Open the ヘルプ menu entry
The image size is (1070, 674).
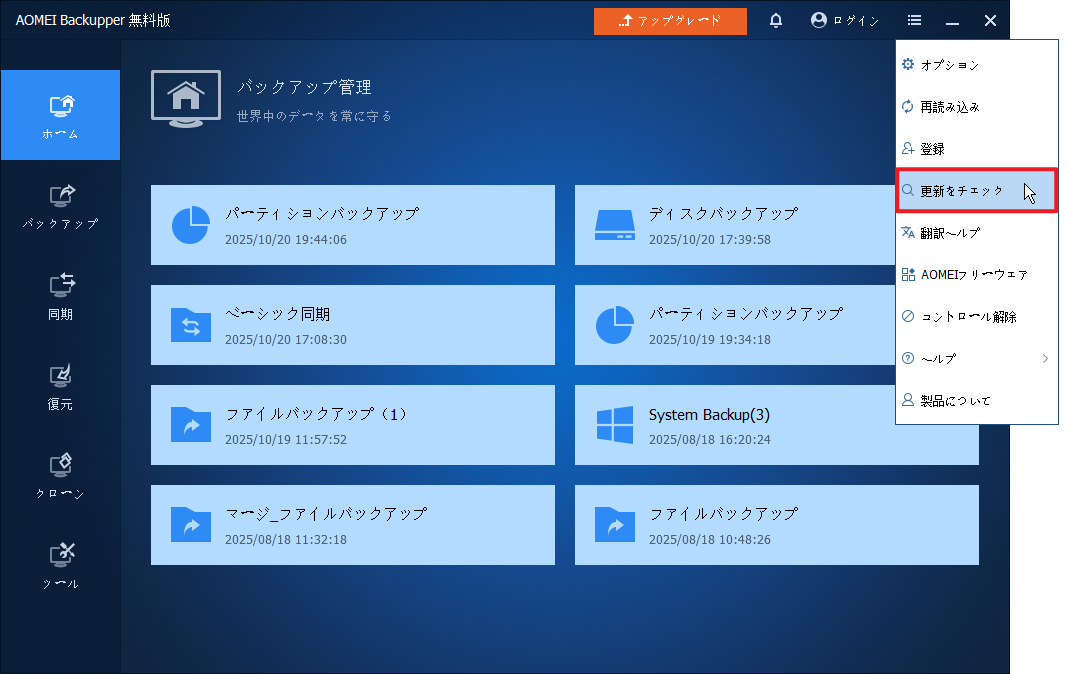[977, 358]
